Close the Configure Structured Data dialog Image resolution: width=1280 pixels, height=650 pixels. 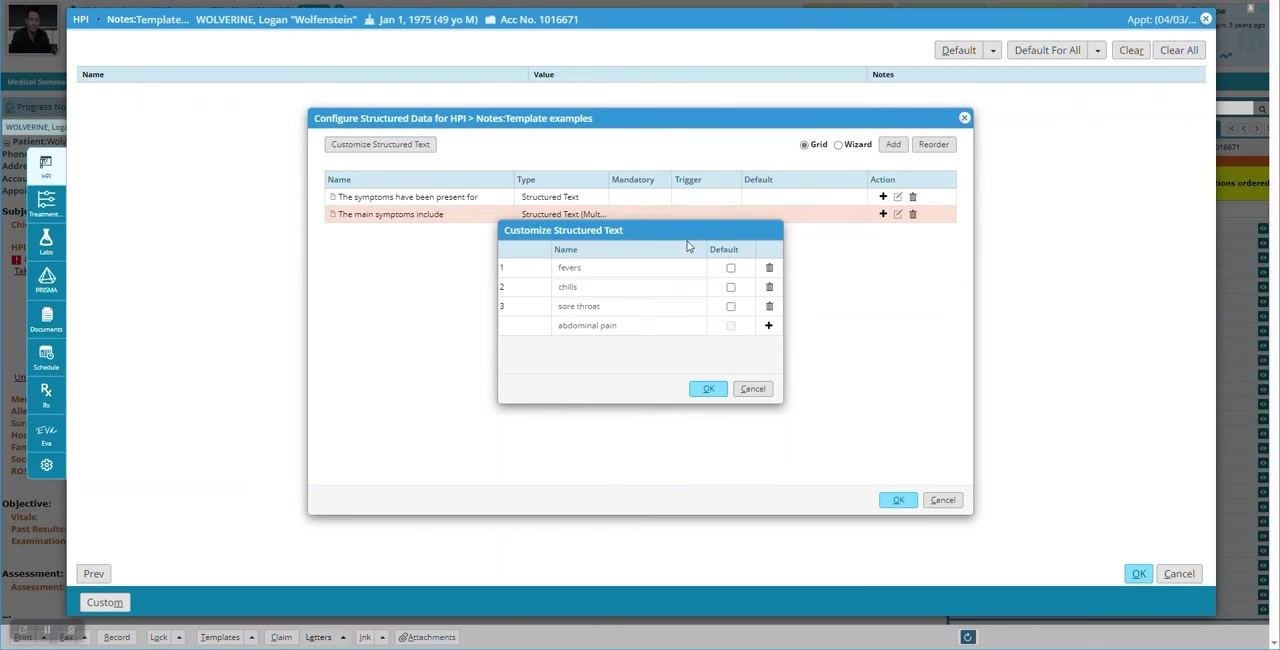pyautogui.click(x=964, y=118)
